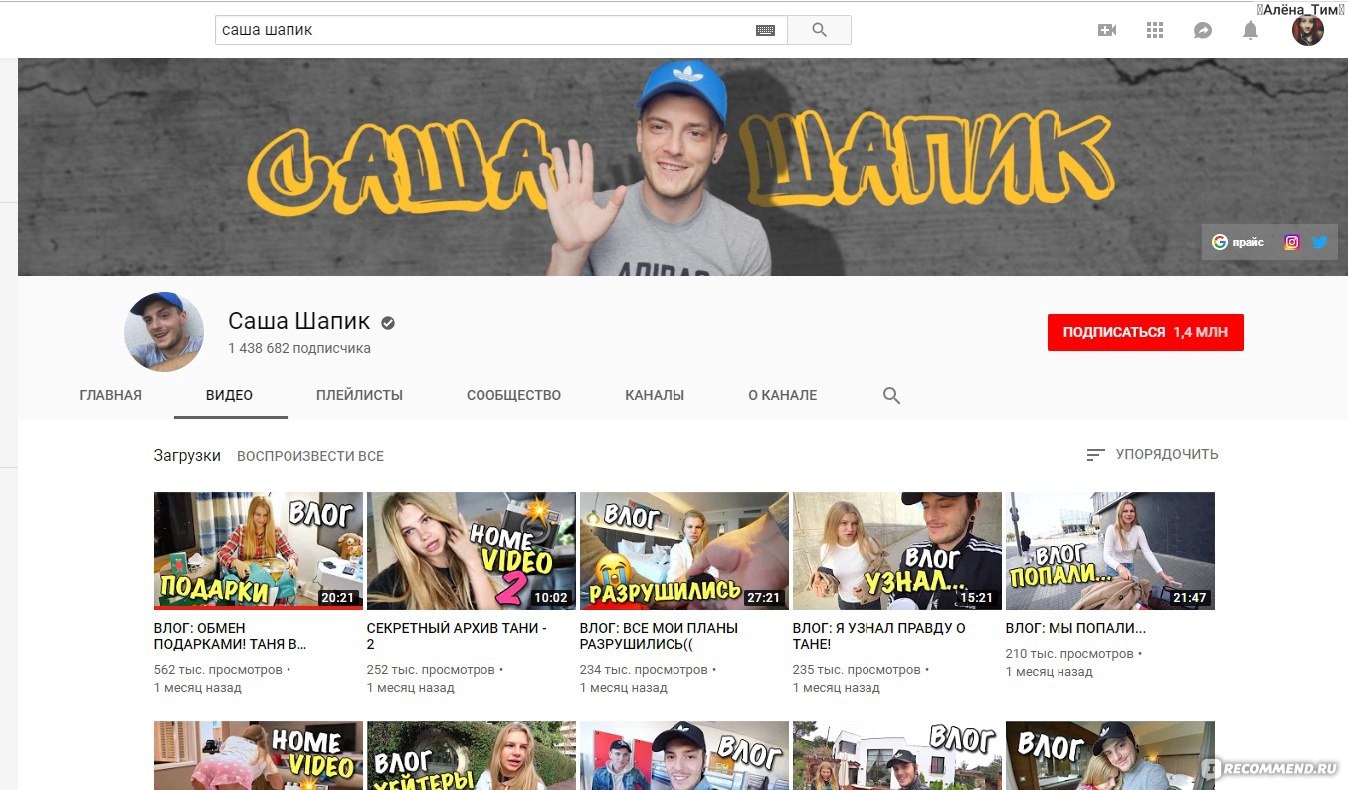This screenshot has width=1348, height=790.
Task: Click the Instagram link icon on banner
Action: coord(1291,242)
